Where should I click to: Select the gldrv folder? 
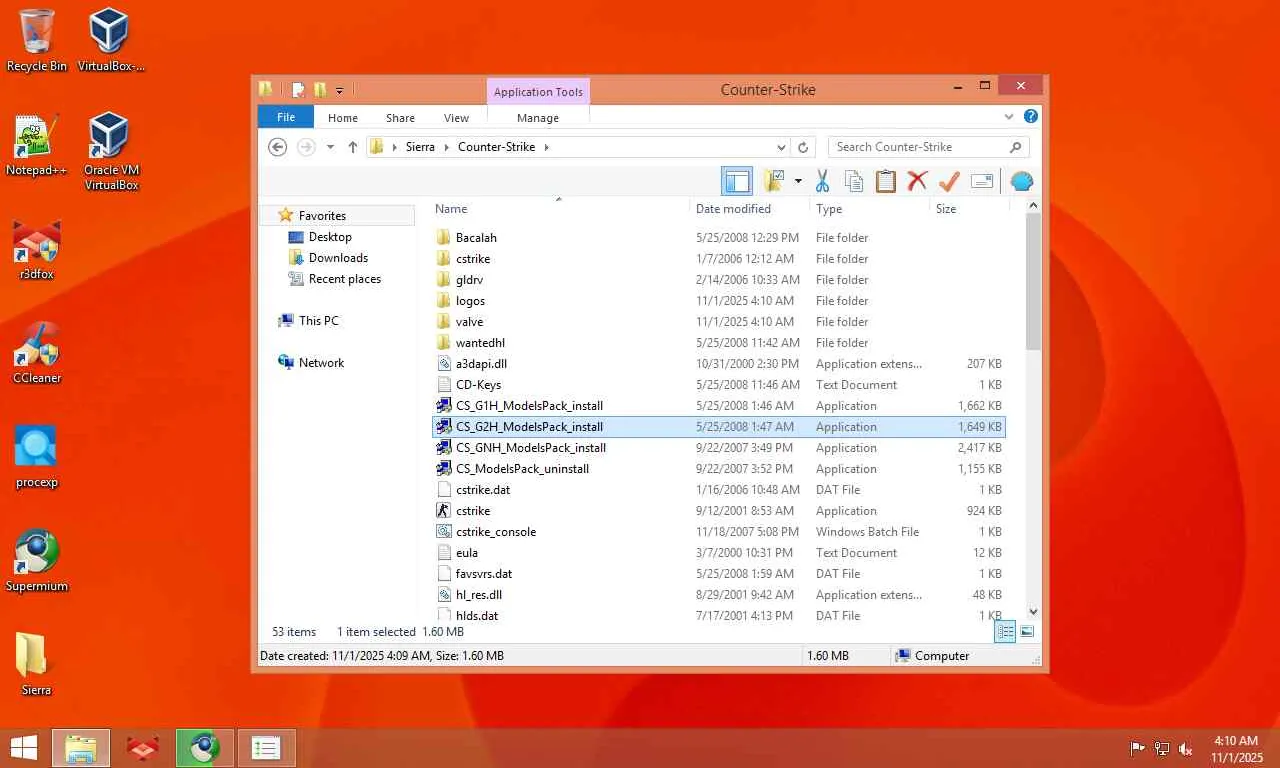[x=719, y=280]
